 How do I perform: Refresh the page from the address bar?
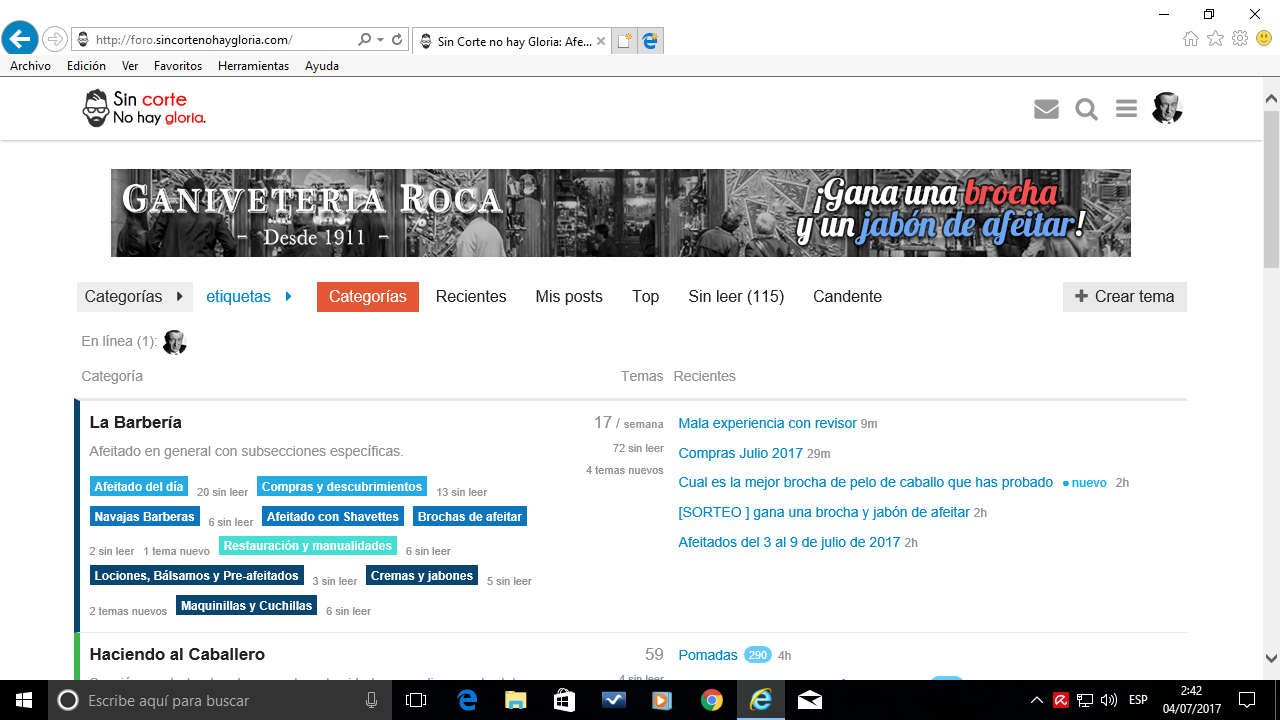[397, 40]
